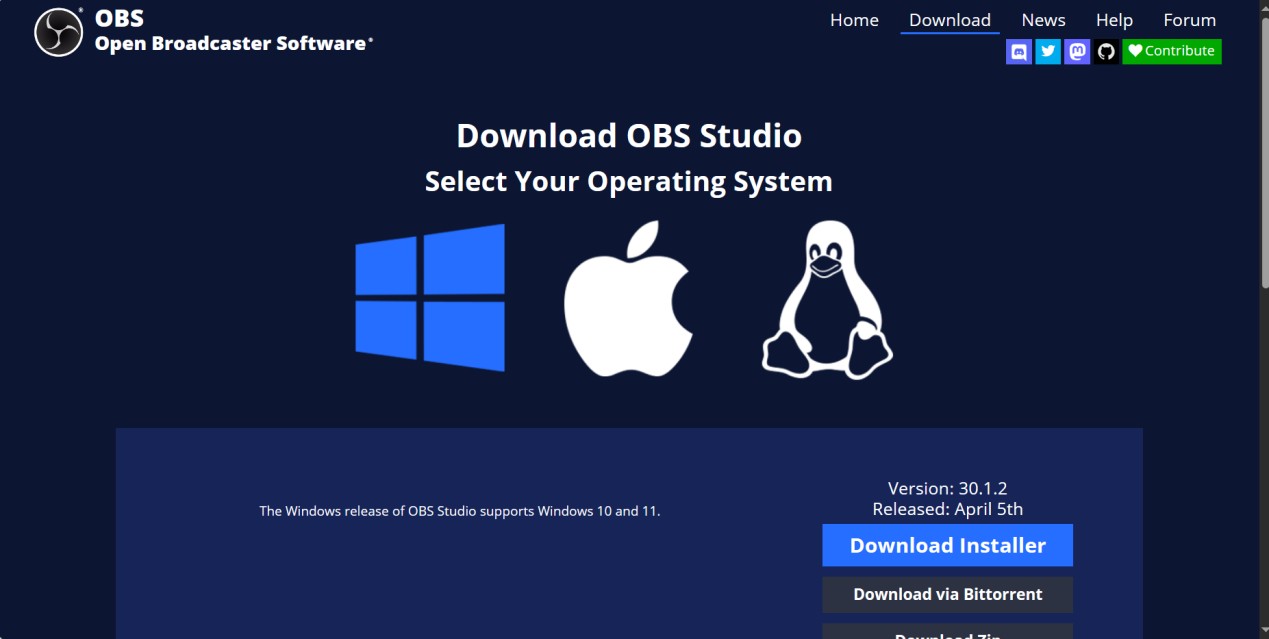Click the Download Installer button
Viewport: 1269px width, 639px height.
tap(948, 545)
